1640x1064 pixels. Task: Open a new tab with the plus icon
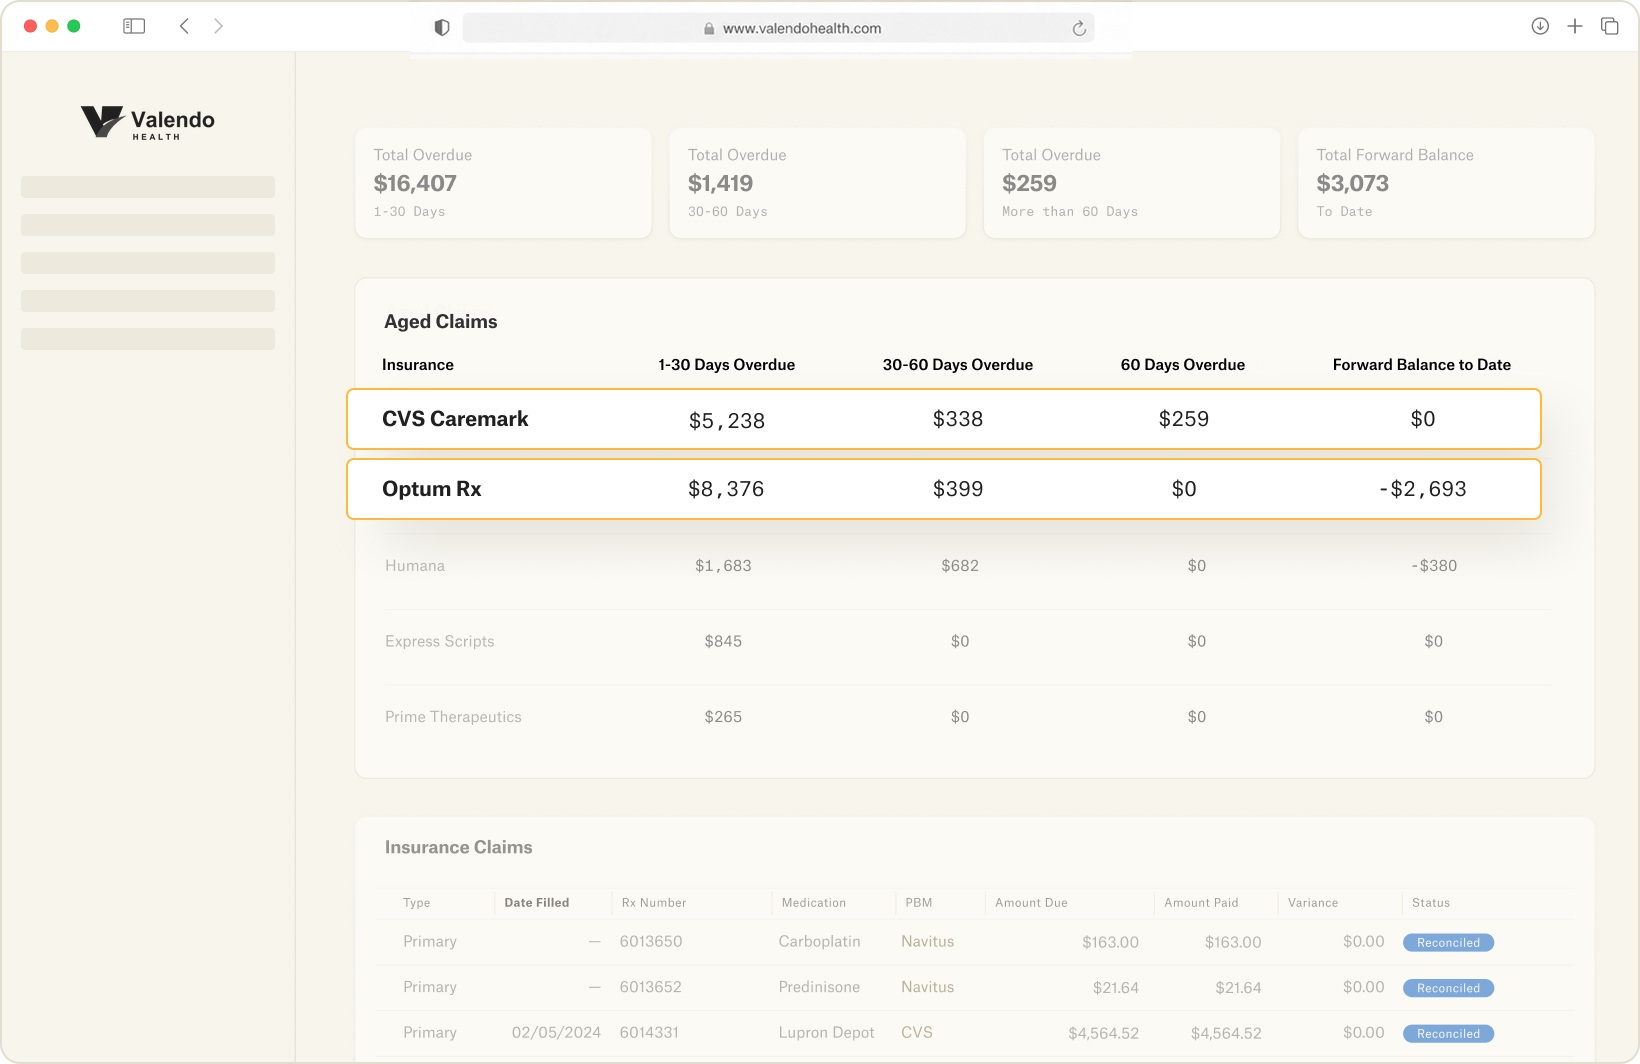click(x=1575, y=26)
